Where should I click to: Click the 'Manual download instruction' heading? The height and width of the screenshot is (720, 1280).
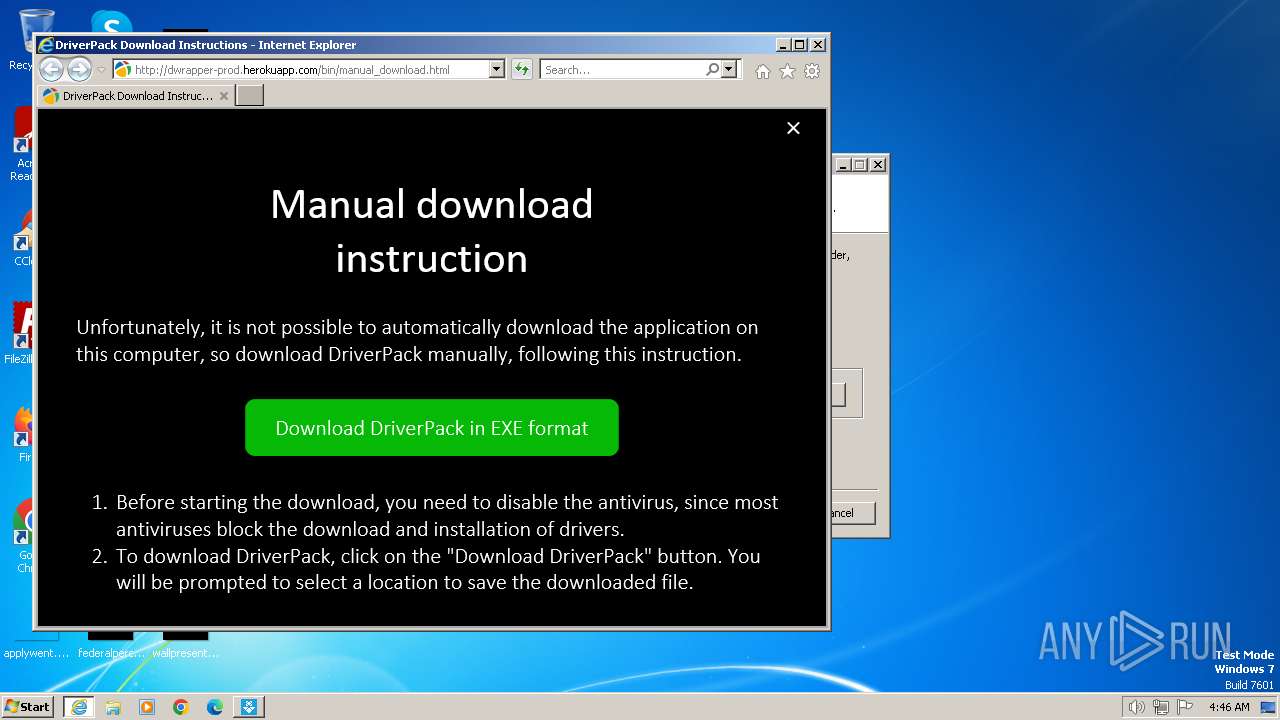(432, 231)
